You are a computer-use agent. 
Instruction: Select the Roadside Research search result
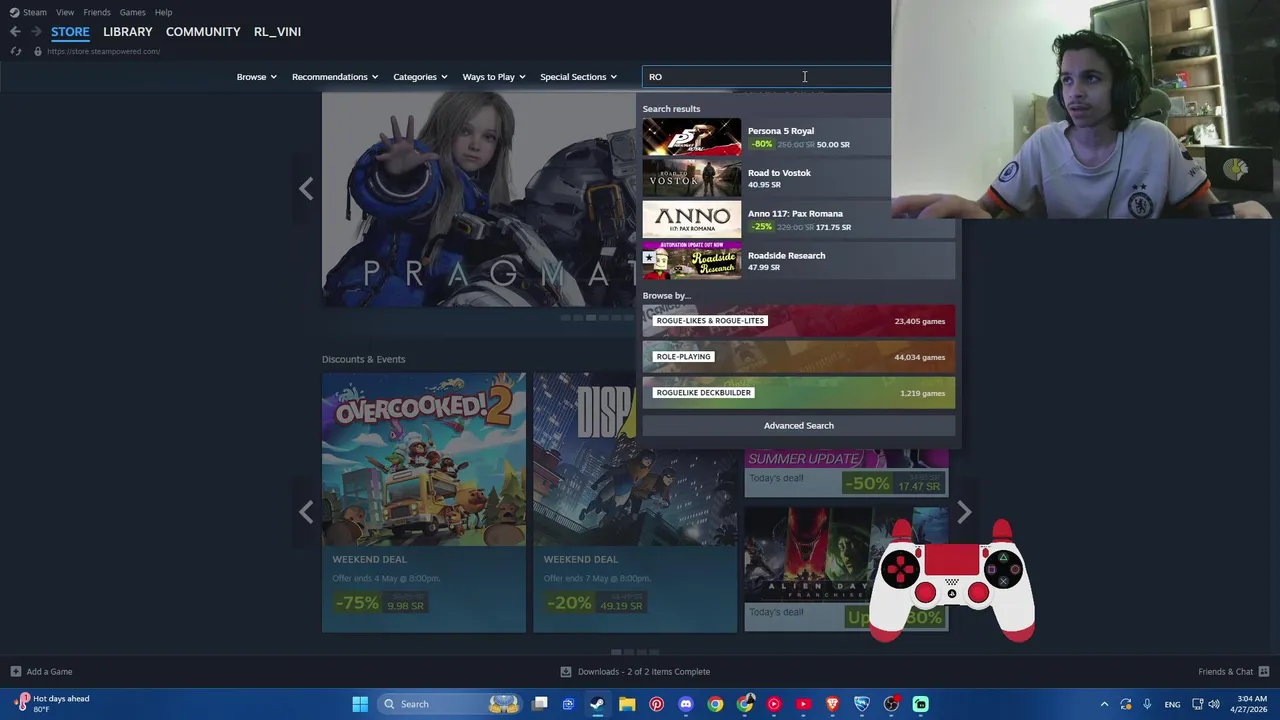pyautogui.click(x=799, y=261)
